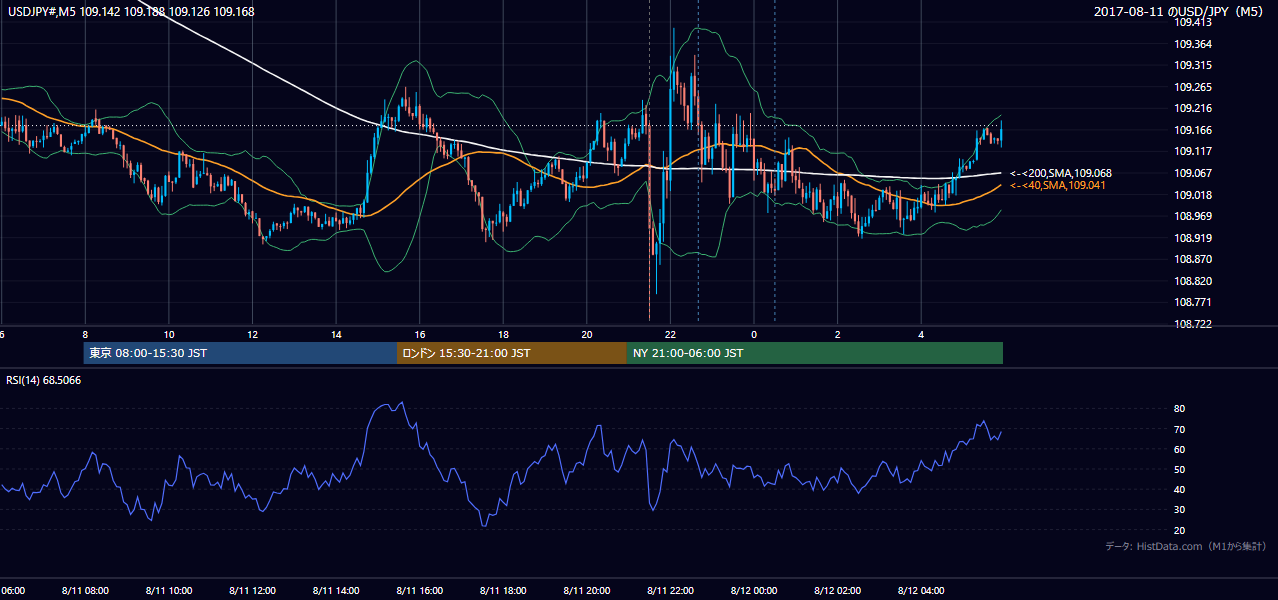This screenshot has height=600, width=1278.
Task: Click the bottom time label 8/11 22:00
Action: pyautogui.click(x=670, y=591)
